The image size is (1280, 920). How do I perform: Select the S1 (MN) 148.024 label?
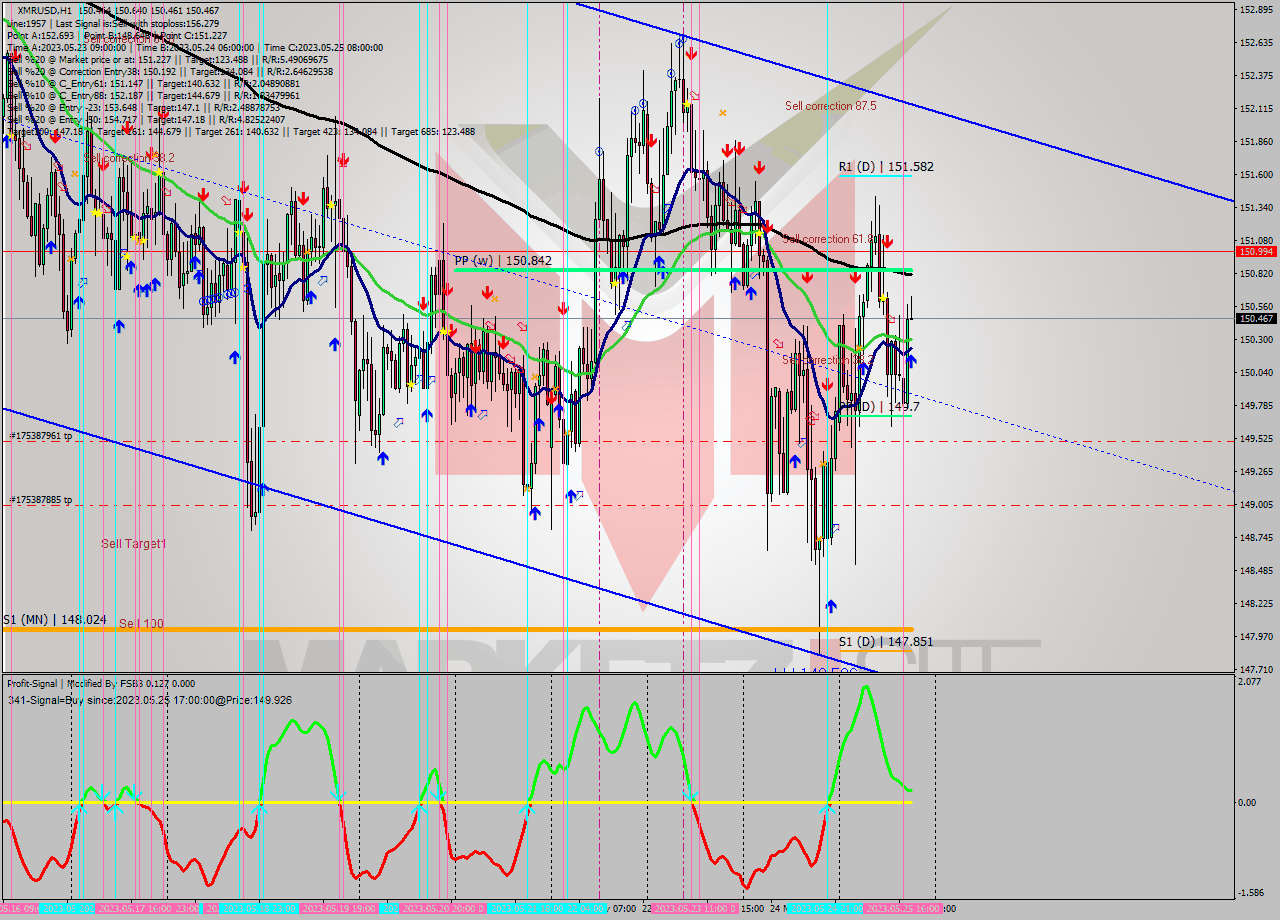(54, 619)
